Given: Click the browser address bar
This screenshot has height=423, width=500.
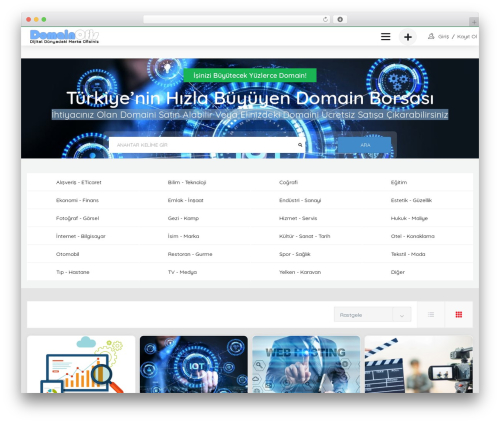Looking at the screenshot, I should click(237, 20).
